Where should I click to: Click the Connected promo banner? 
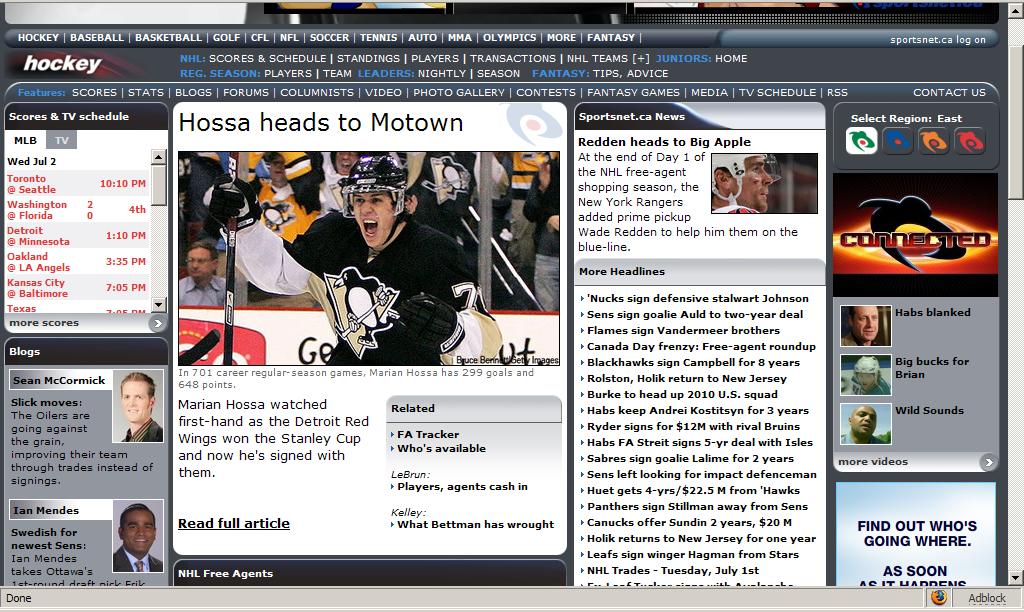coord(915,235)
